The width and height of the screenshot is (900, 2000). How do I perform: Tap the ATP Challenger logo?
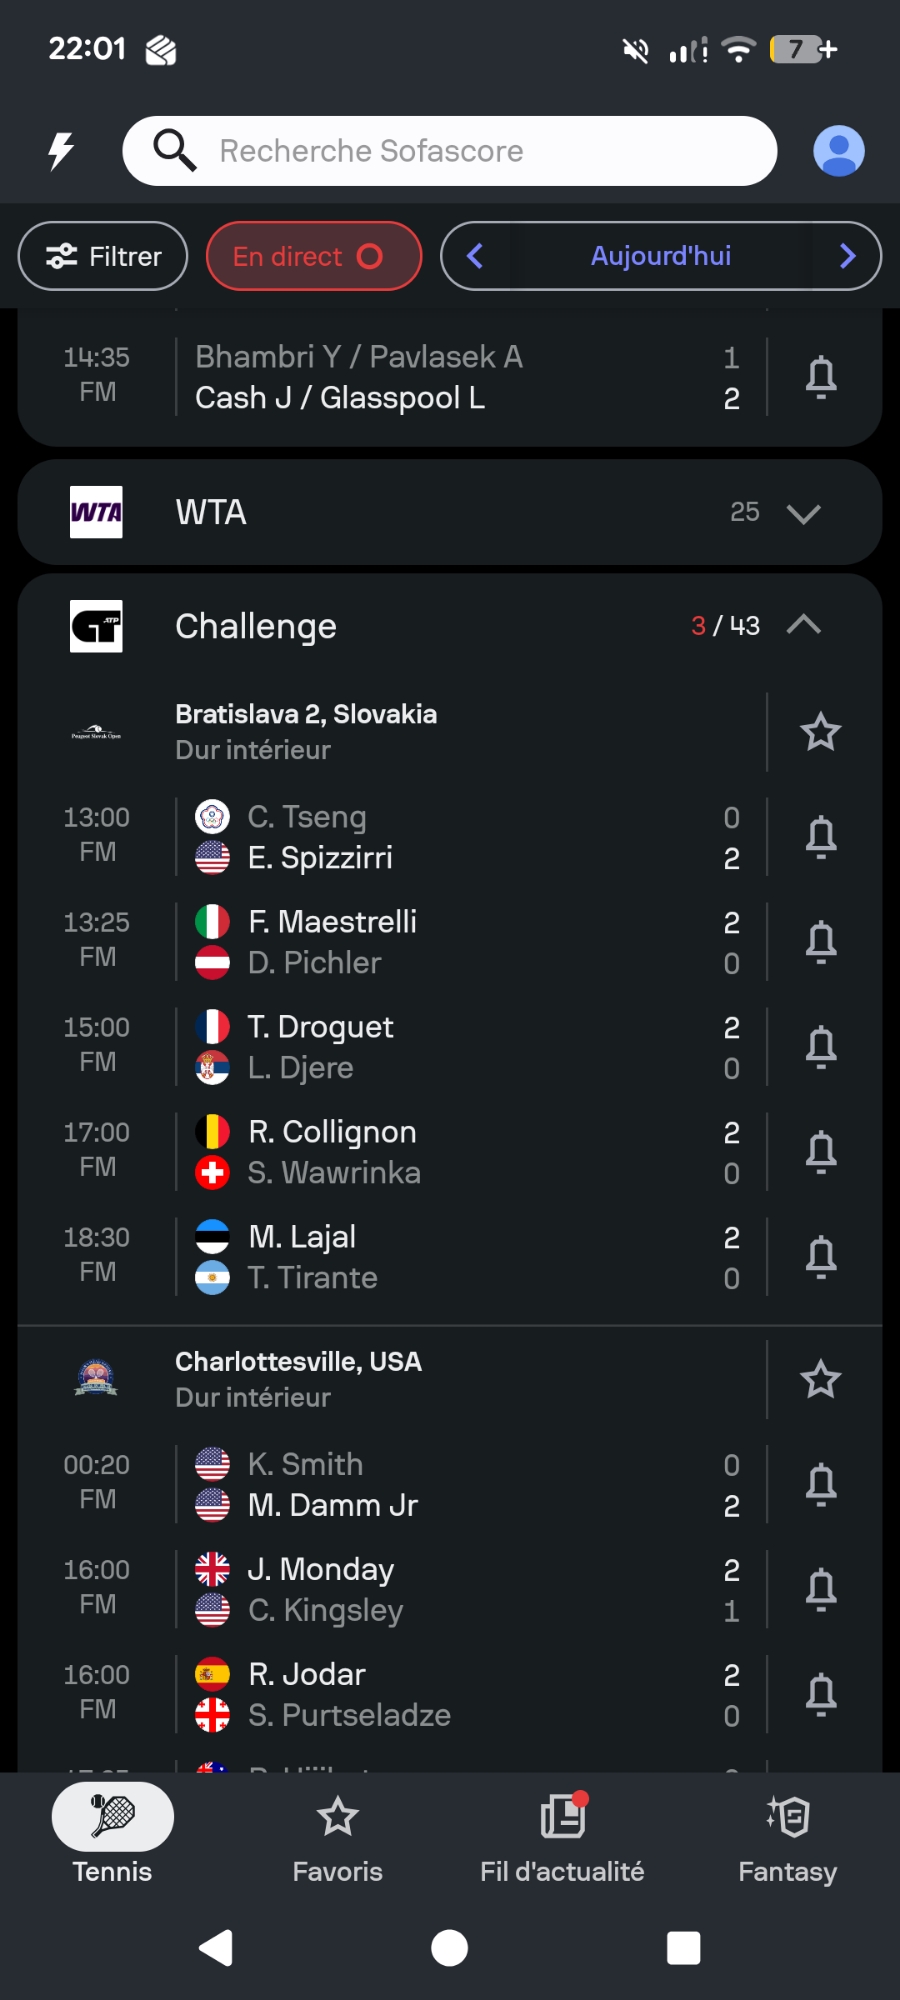(x=96, y=626)
